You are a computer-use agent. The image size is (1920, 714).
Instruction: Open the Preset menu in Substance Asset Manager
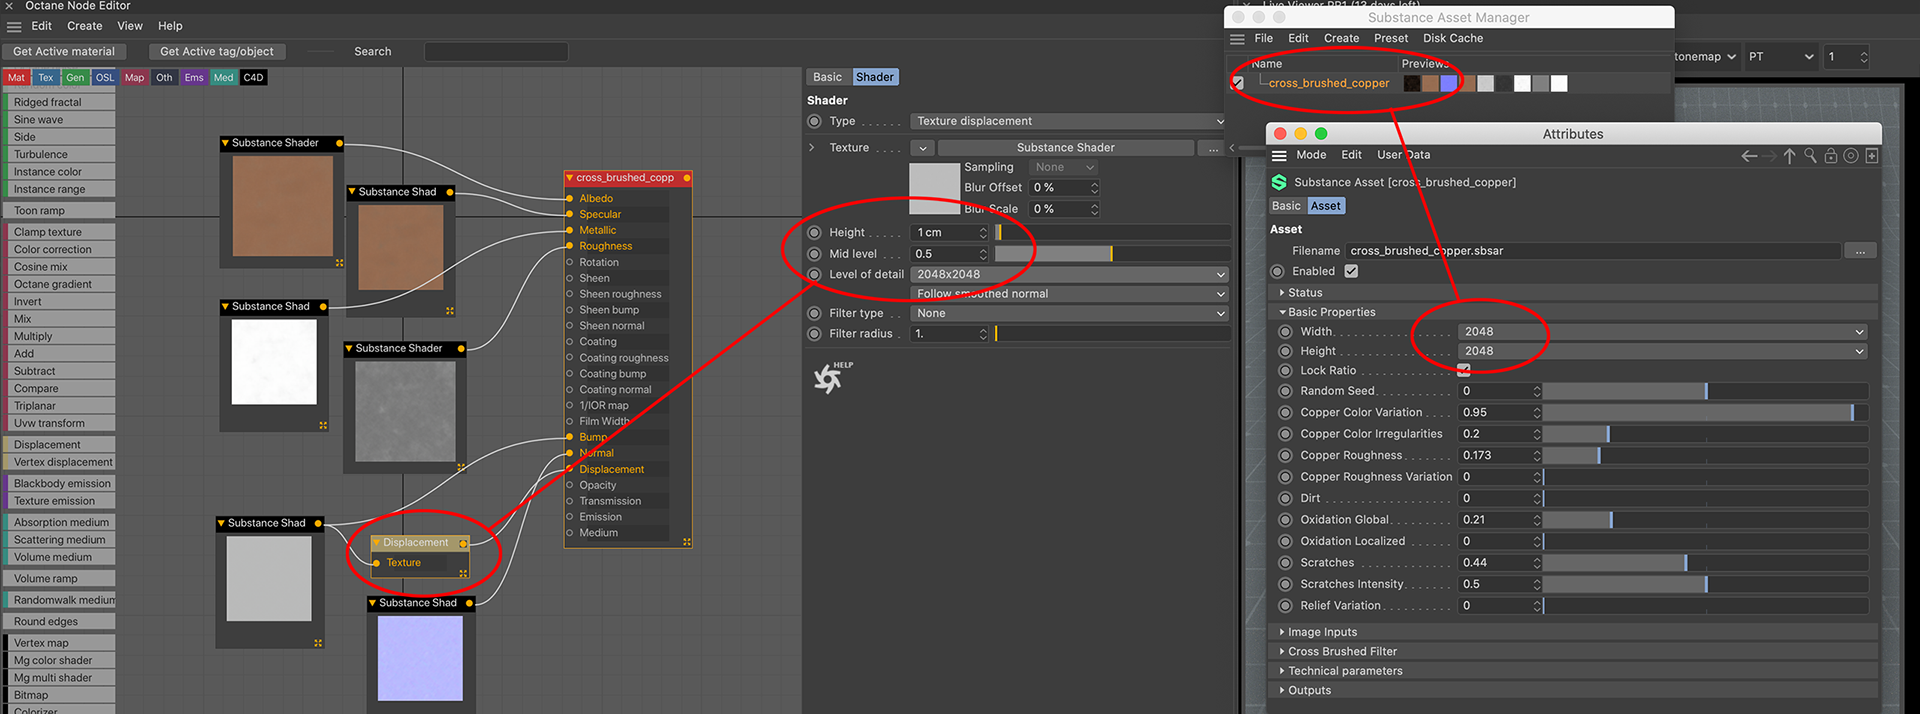(x=1390, y=38)
